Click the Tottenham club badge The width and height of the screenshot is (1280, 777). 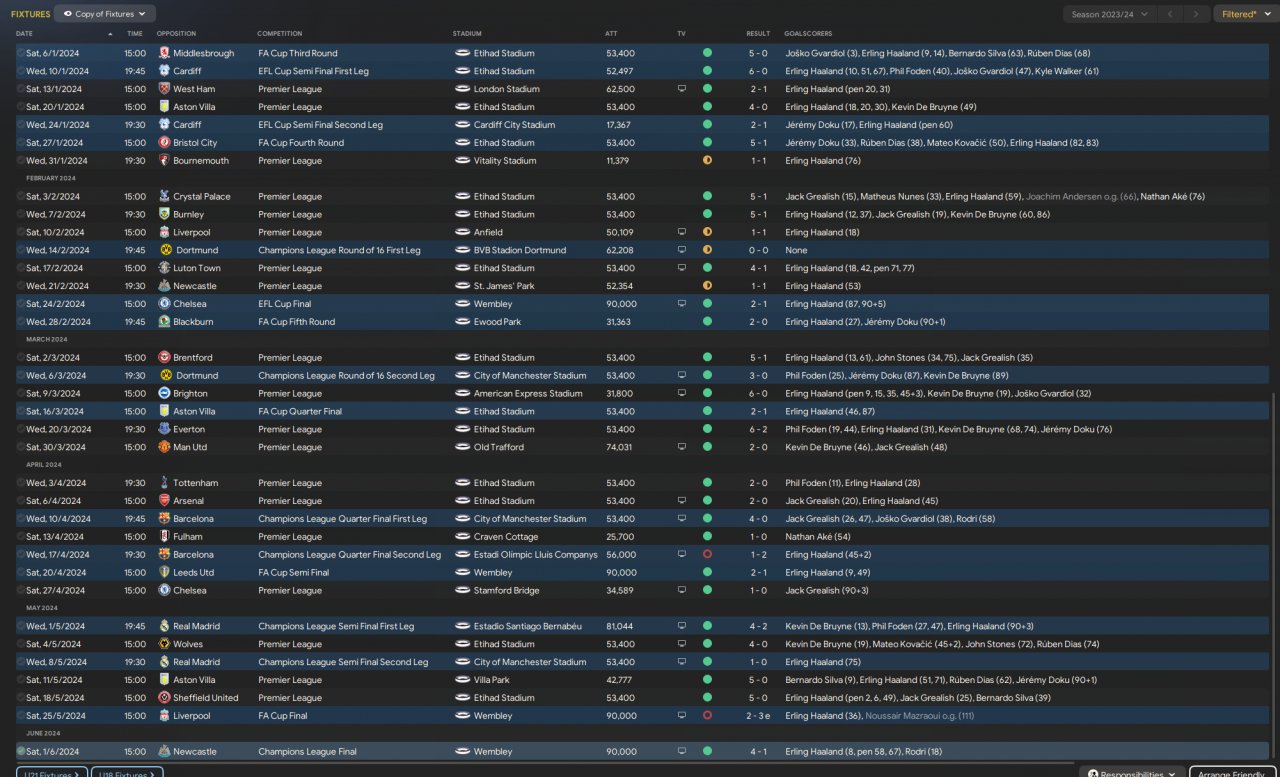coord(165,483)
